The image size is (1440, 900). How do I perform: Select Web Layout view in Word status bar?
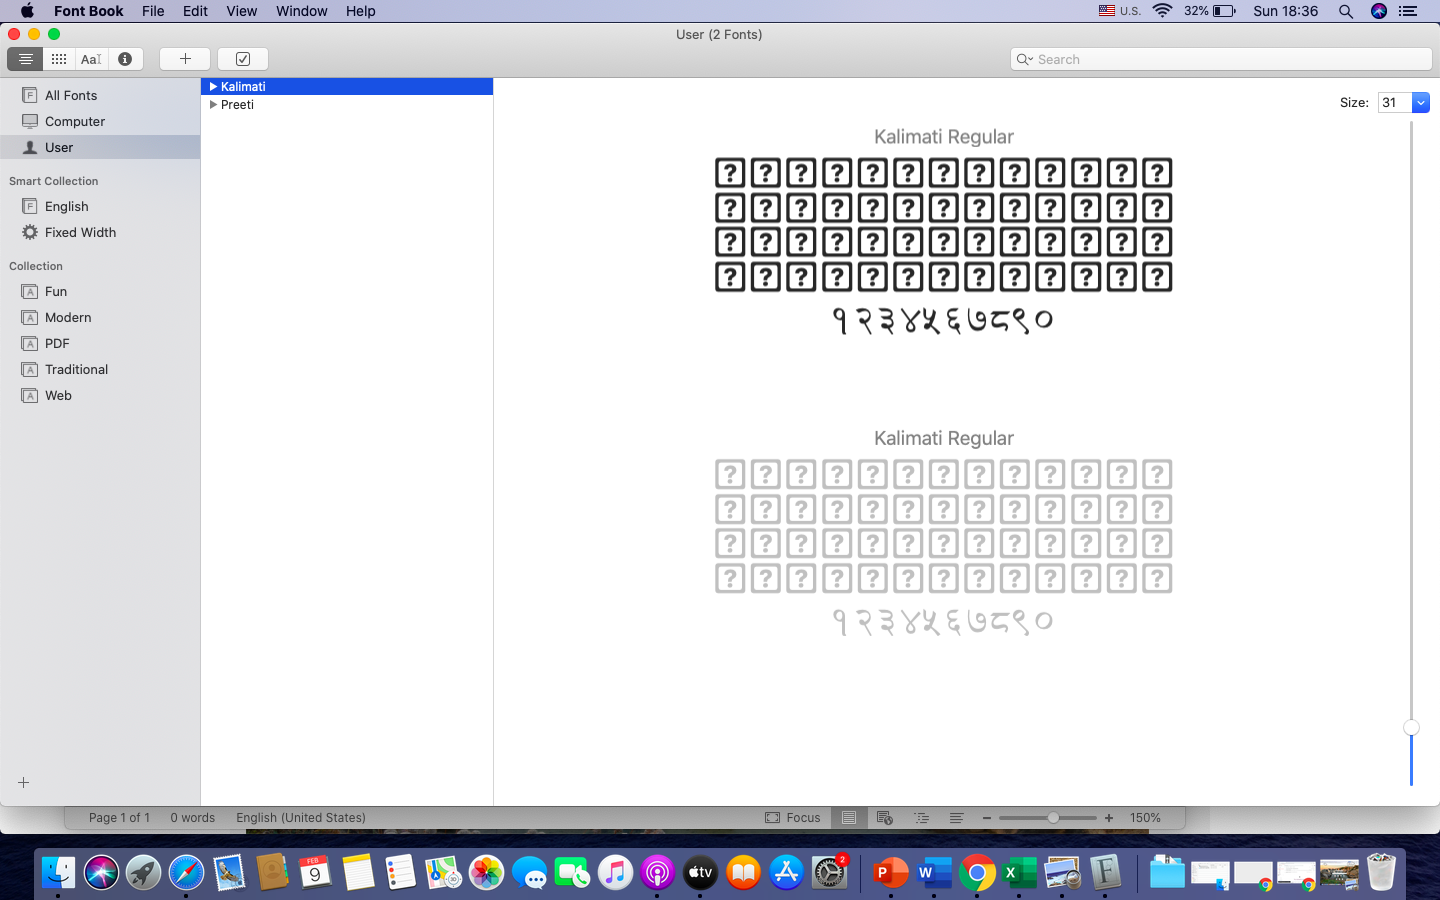pyautogui.click(x=885, y=818)
